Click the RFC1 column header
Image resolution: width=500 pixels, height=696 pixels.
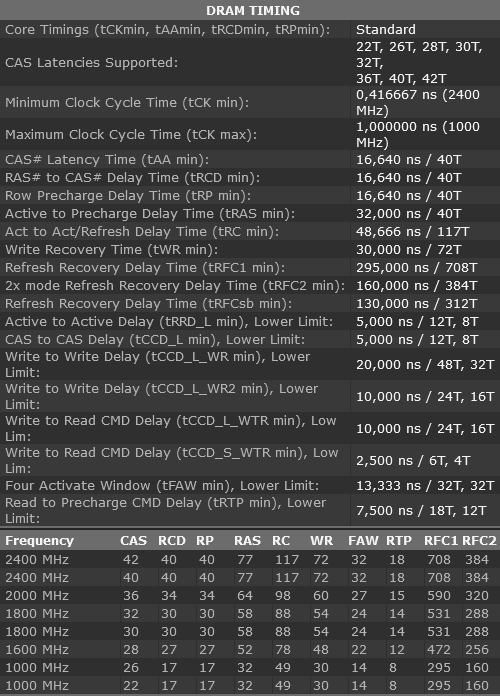coord(440,541)
